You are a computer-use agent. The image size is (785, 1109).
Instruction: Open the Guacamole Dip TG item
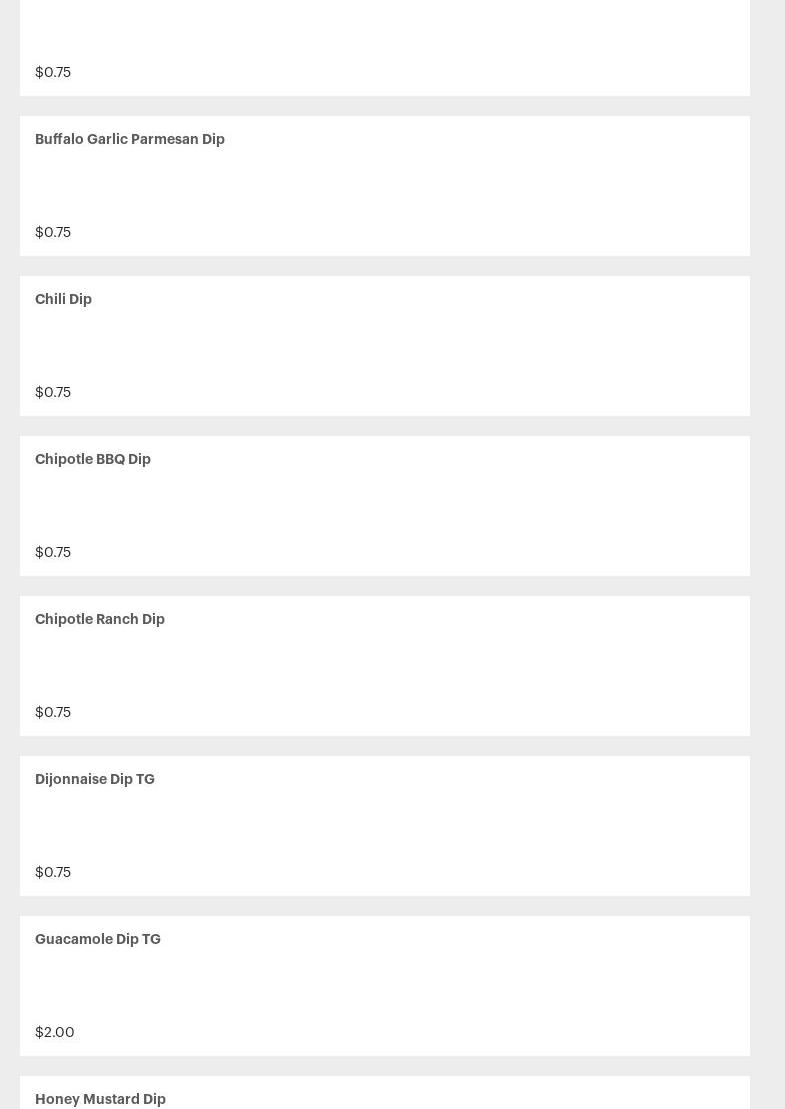tap(98, 939)
